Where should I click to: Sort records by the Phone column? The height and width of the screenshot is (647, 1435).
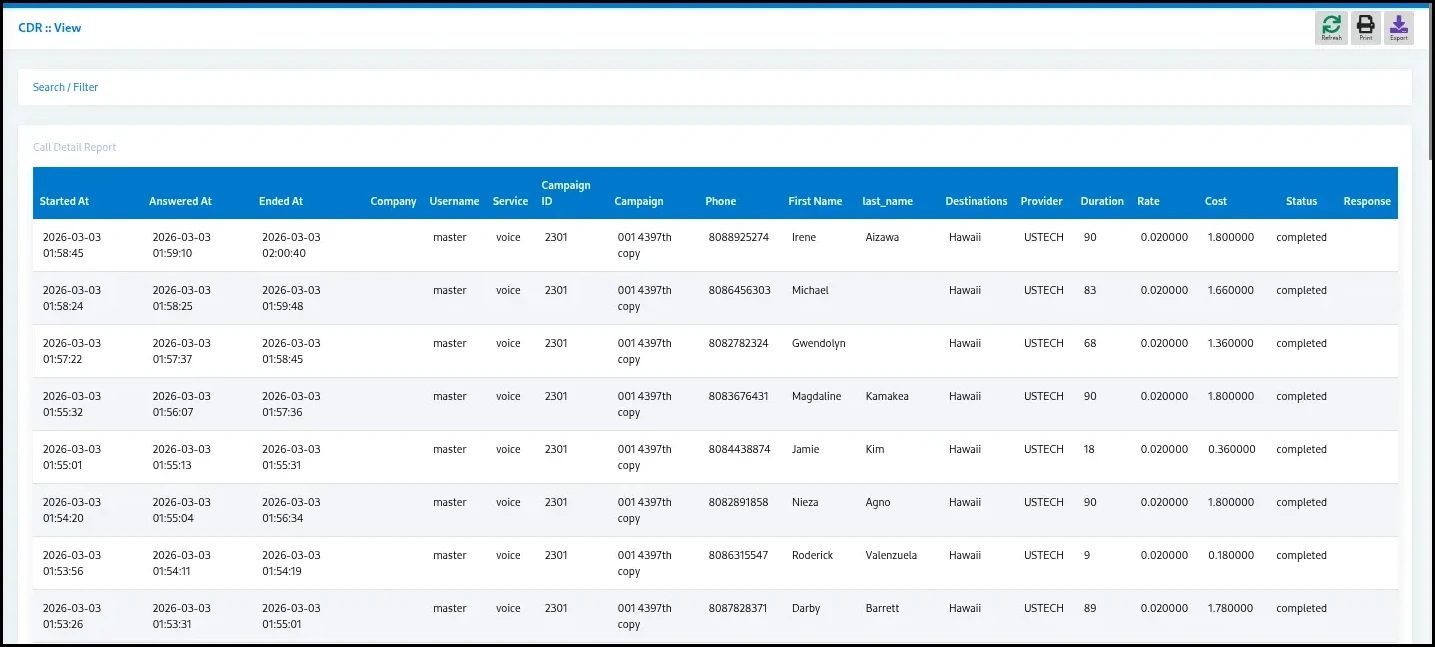[x=720, y=200]
